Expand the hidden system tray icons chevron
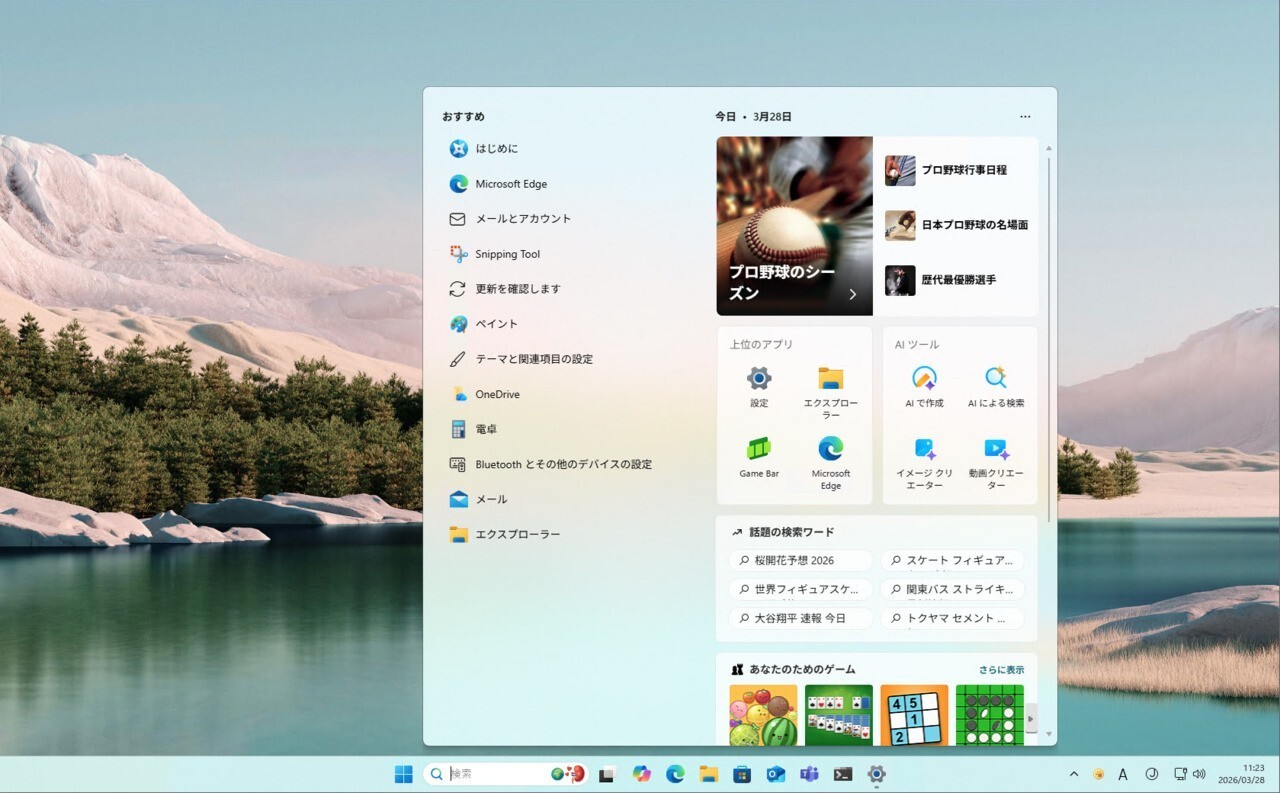Viewport: 1280px width, 793px height. pyautogui.click(x=1074, y=774)
